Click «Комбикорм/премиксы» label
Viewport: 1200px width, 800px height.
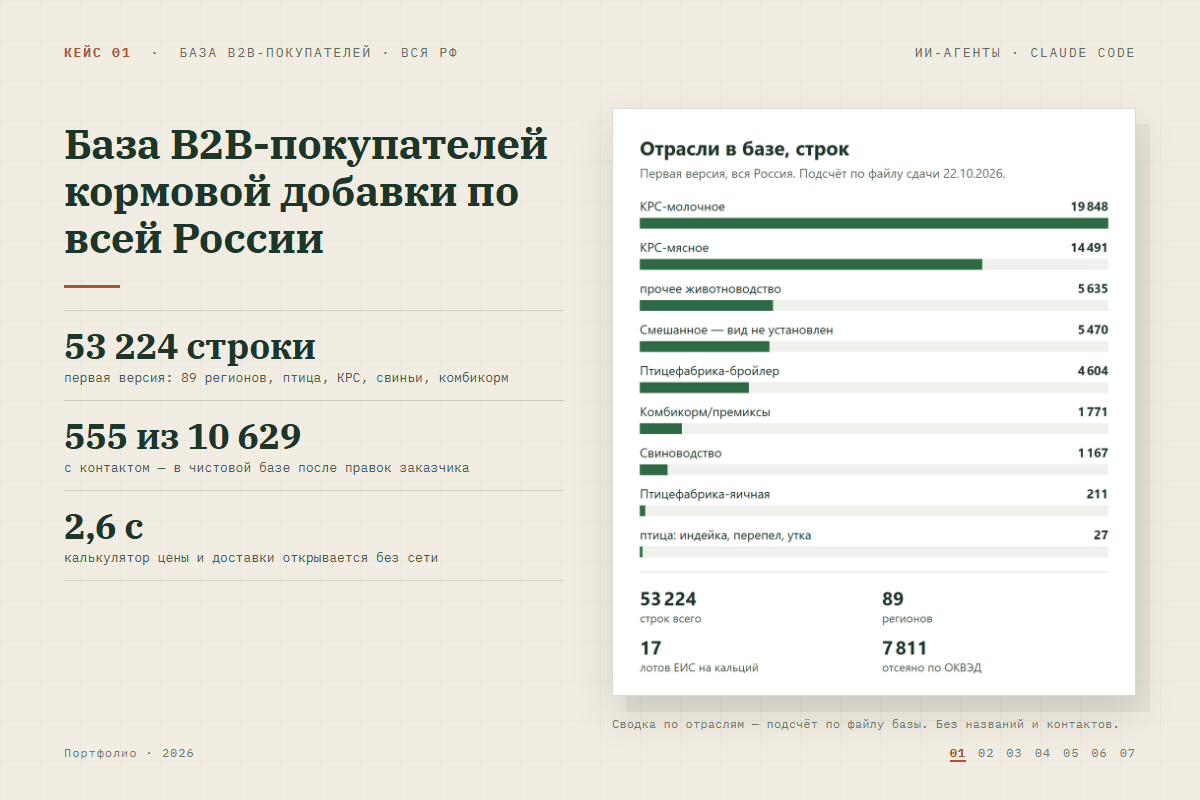coord(705,412)
